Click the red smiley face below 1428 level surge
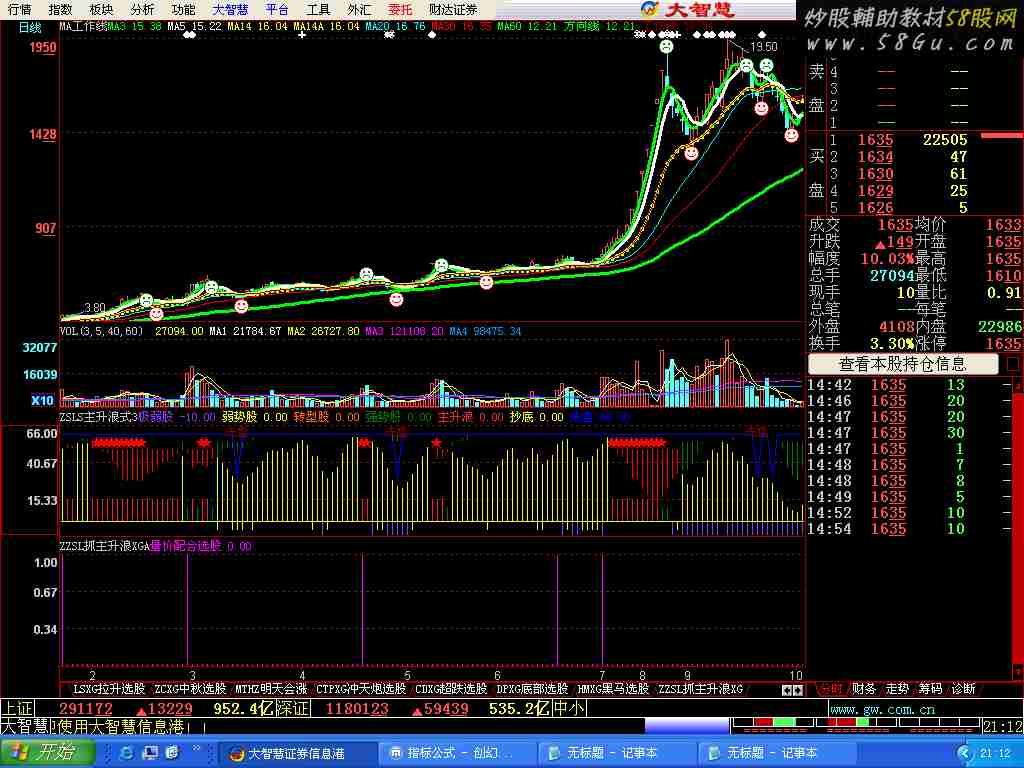This screenshot has width=1024, height=768. [692, 153]
